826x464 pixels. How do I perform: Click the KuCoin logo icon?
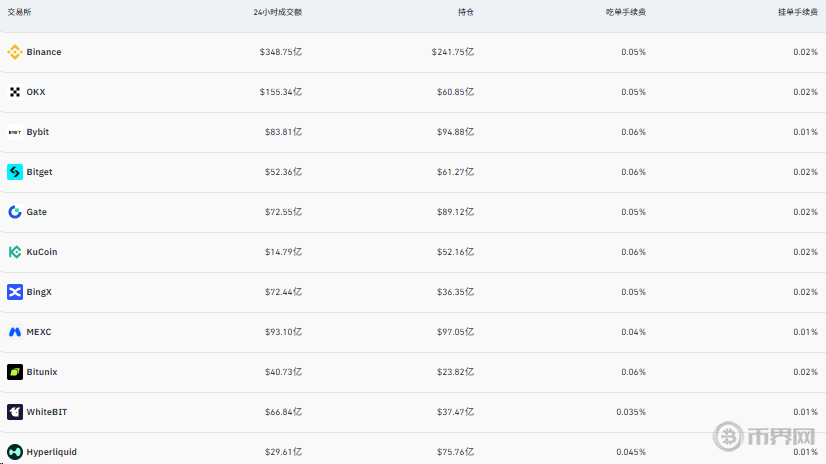(15, 252)
